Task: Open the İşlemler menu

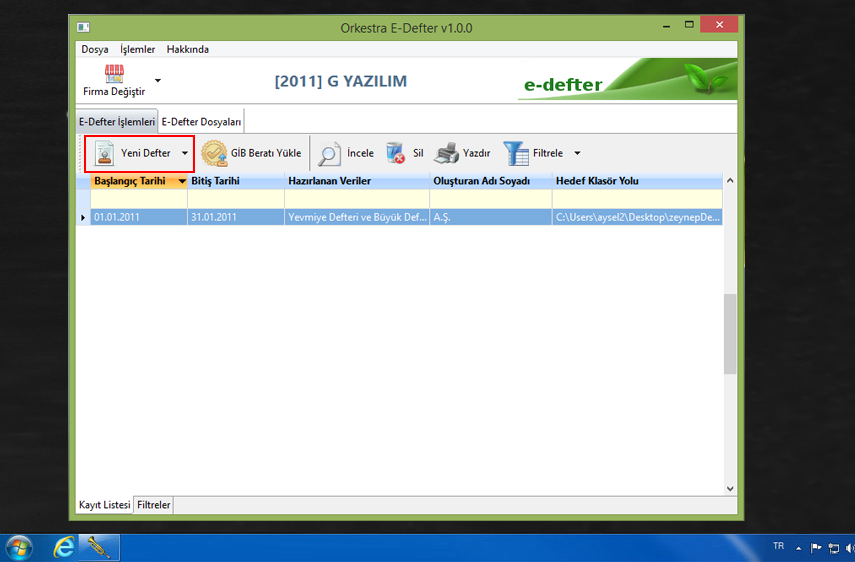Action: 137,49
